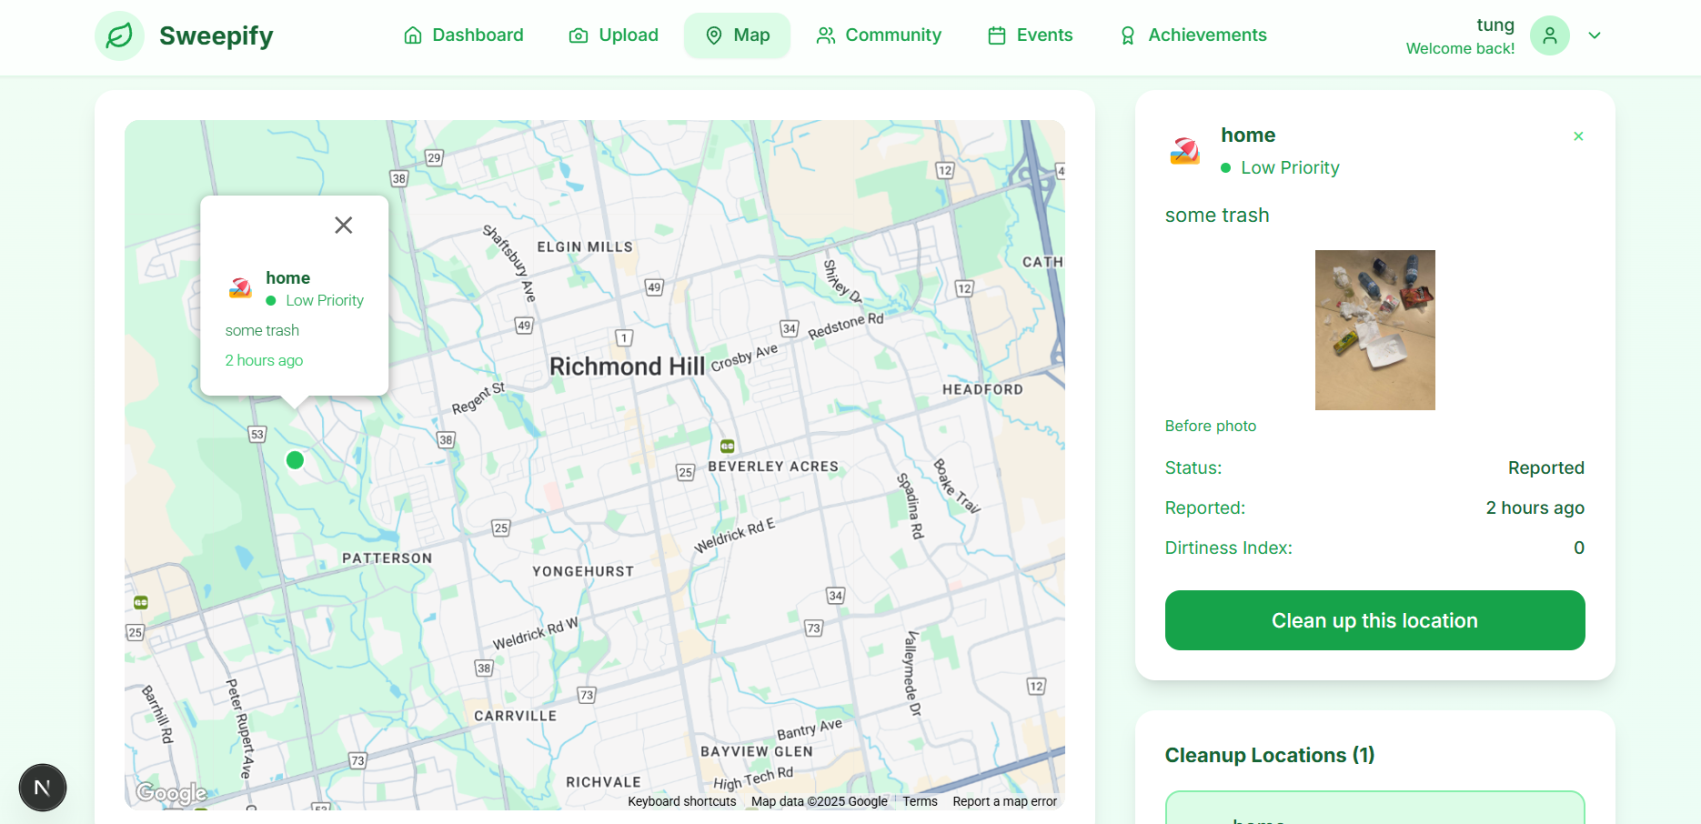
Task: Open the Achievements page
Action: tap(1193, 35)
